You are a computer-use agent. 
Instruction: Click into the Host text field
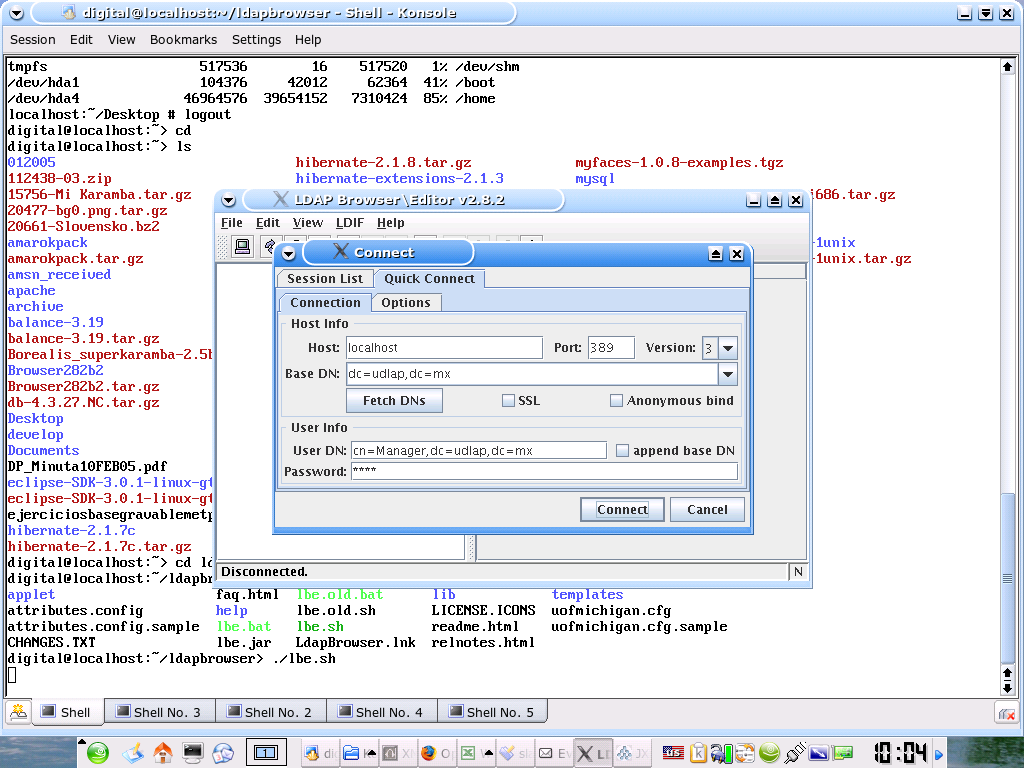point(443,348)
